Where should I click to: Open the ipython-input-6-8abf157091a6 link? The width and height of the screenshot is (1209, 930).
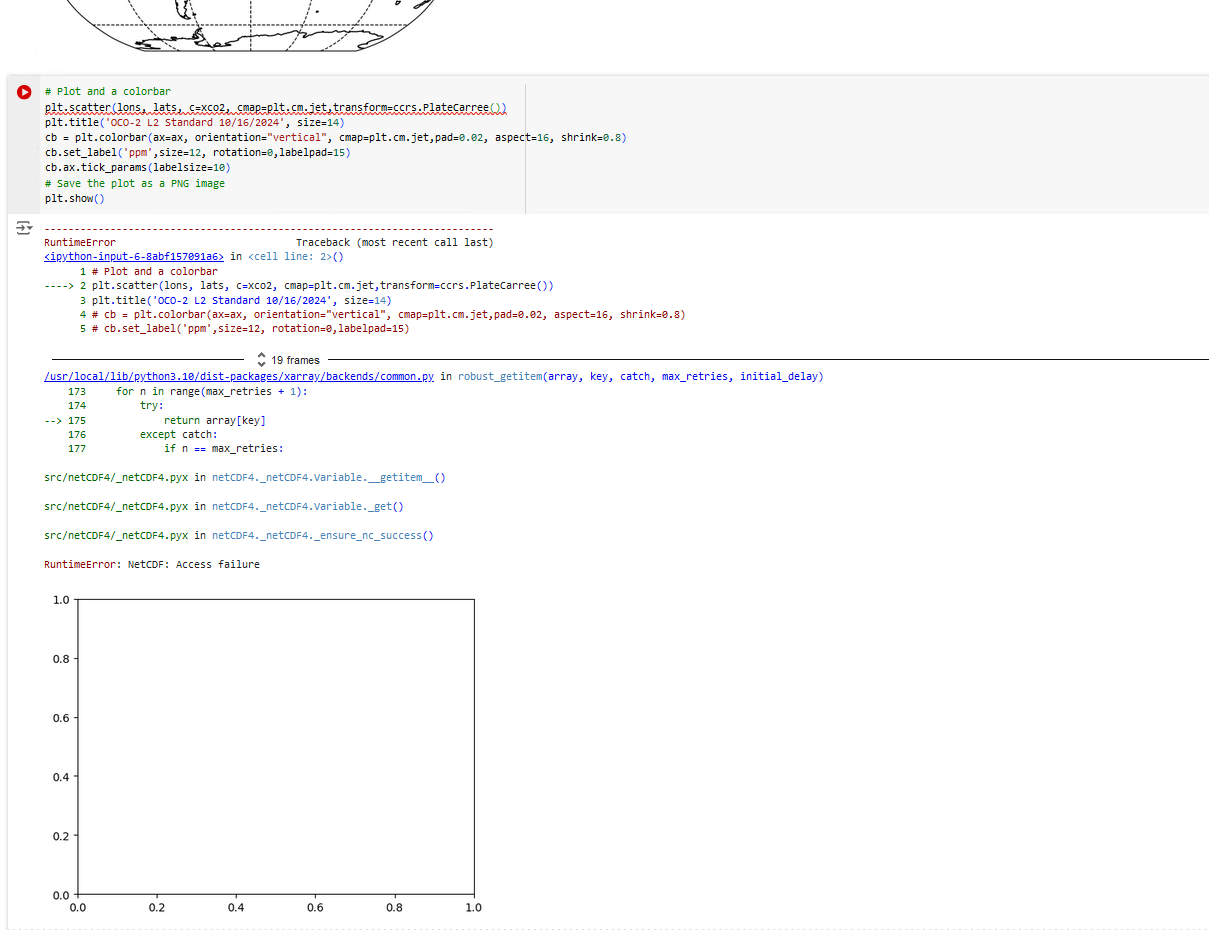point(136,257)
